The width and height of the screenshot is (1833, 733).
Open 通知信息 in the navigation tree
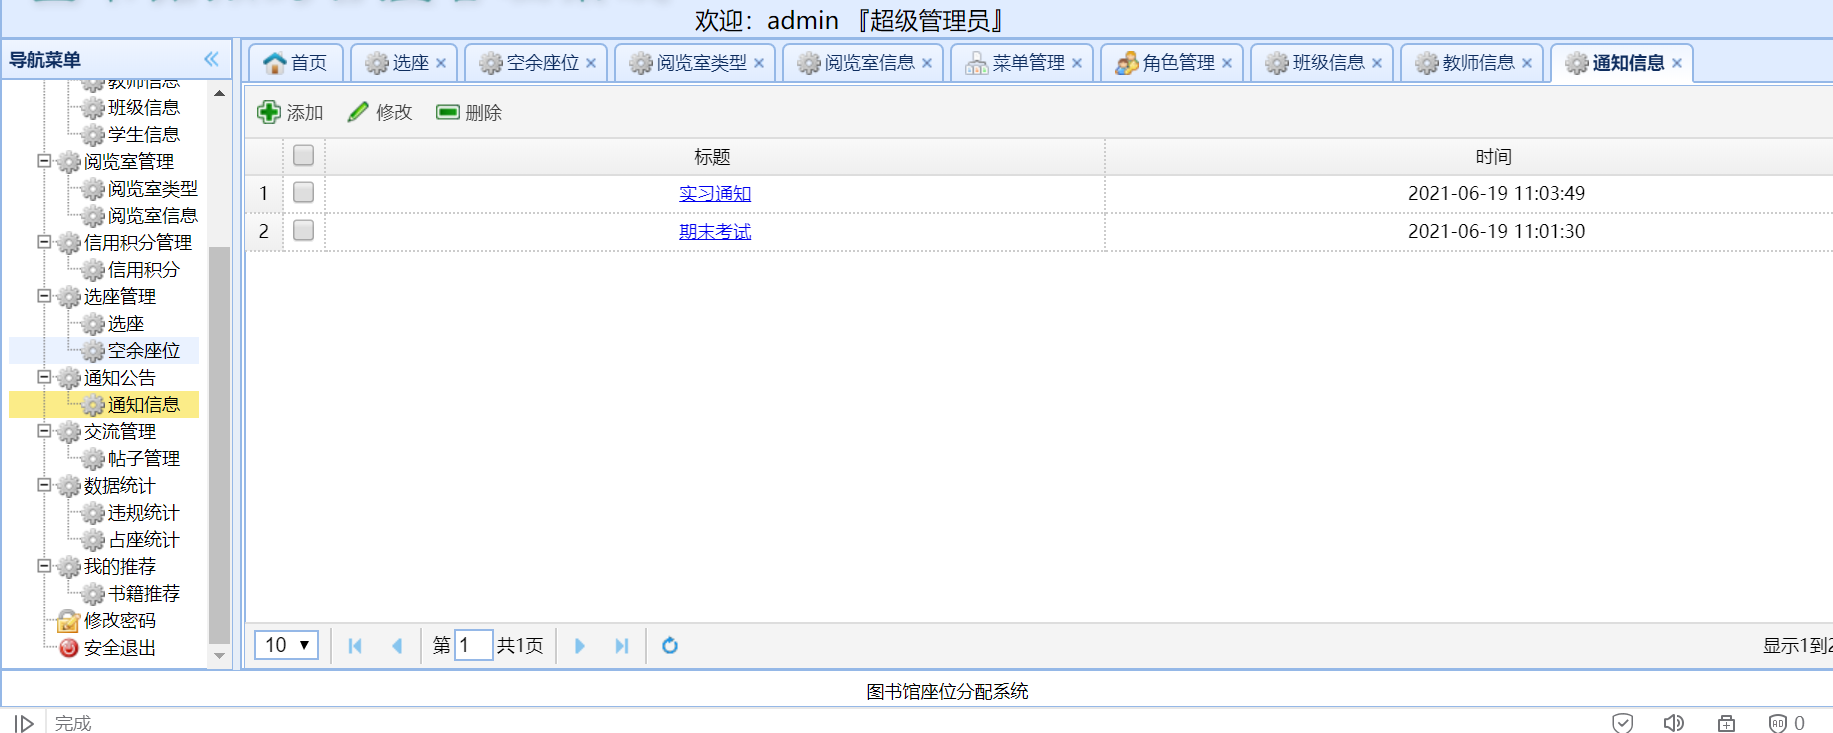click(144, 405)
